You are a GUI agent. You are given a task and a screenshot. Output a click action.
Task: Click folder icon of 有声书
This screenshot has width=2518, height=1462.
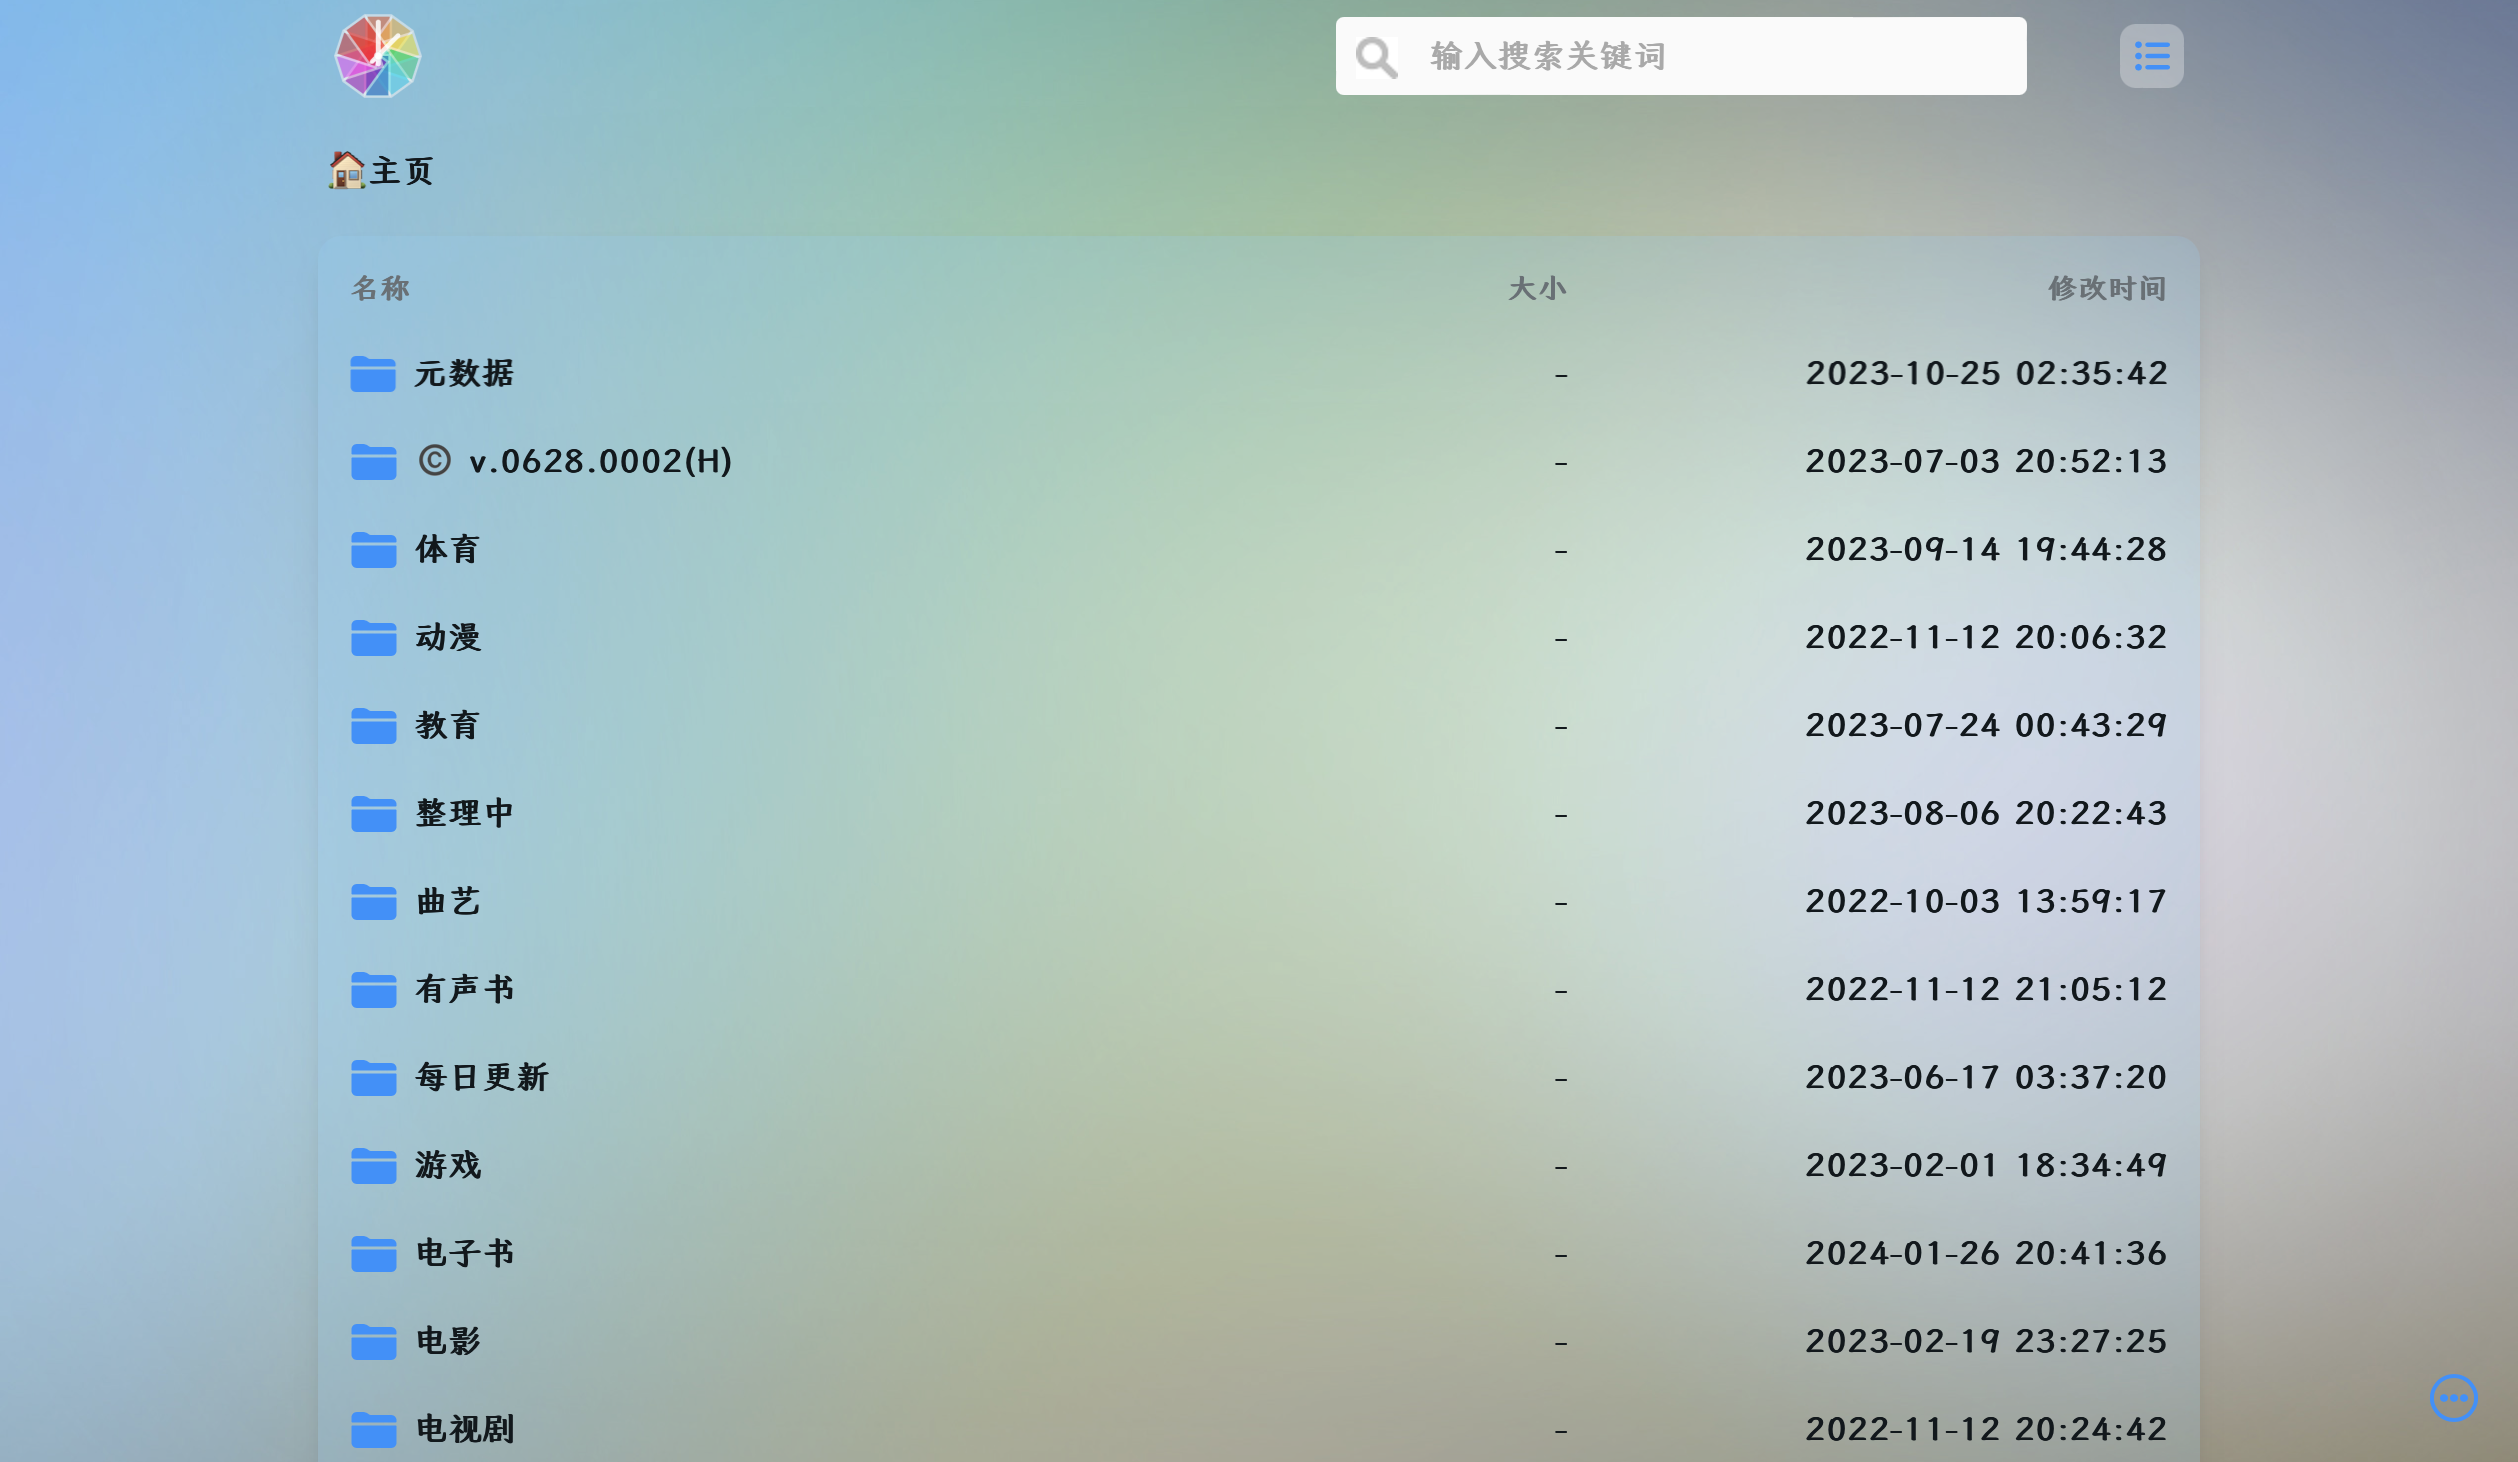tap(373, 990)
